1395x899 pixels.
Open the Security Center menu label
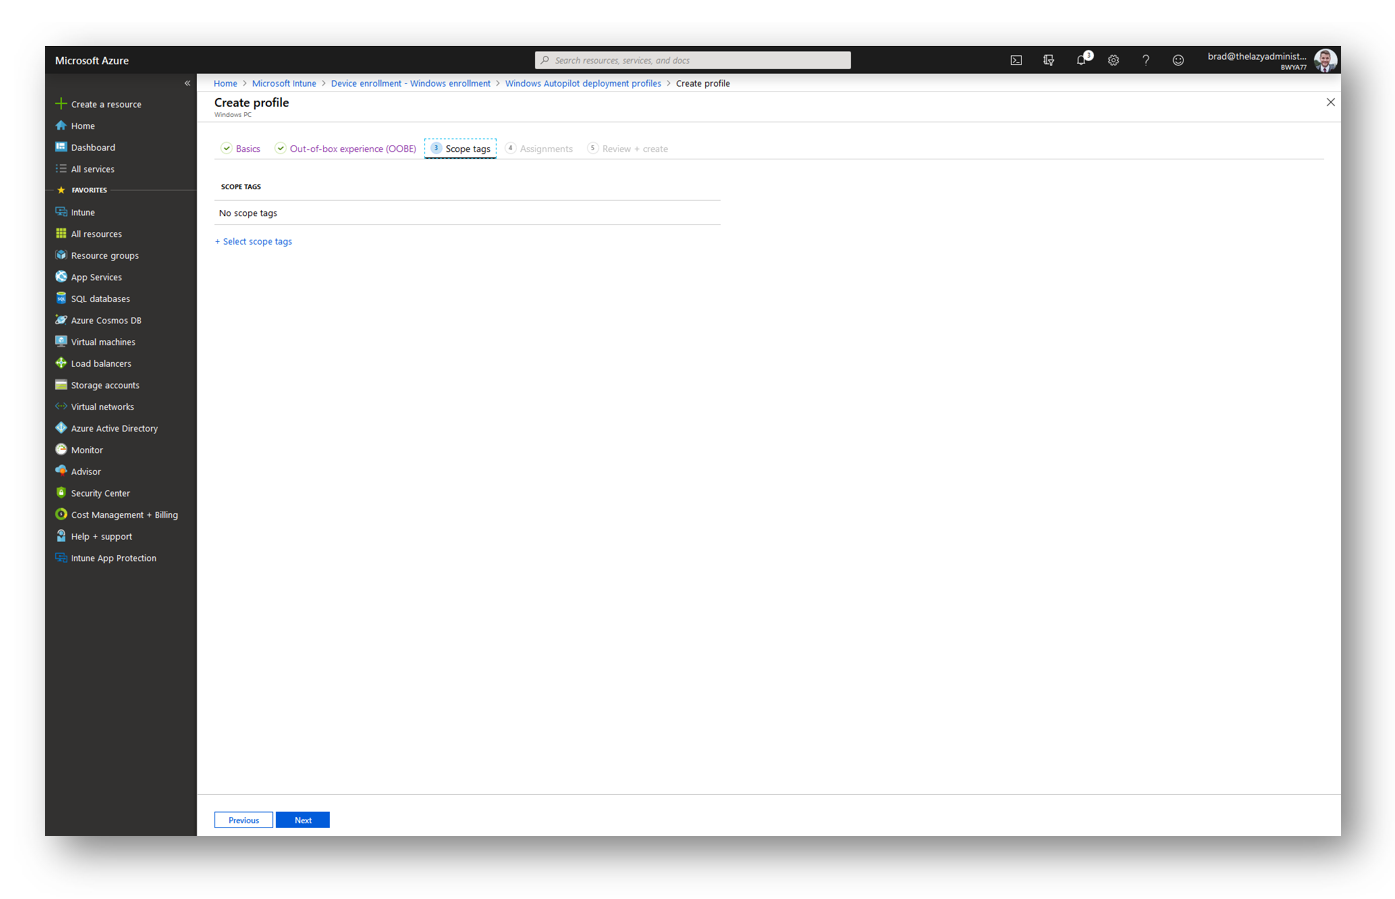(x=100, y=494)
